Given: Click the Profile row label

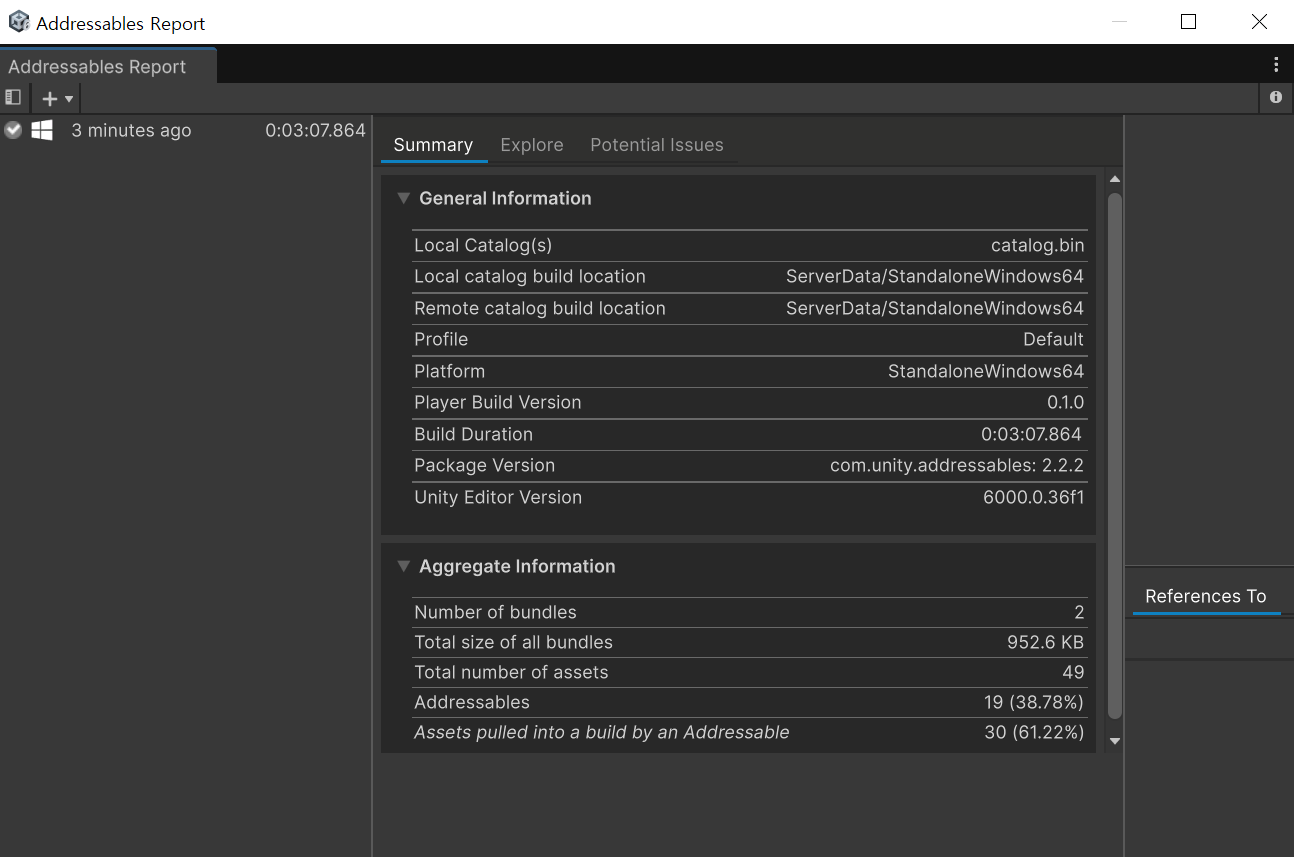Looking at the screenshot, I should (x=441, y=339).
